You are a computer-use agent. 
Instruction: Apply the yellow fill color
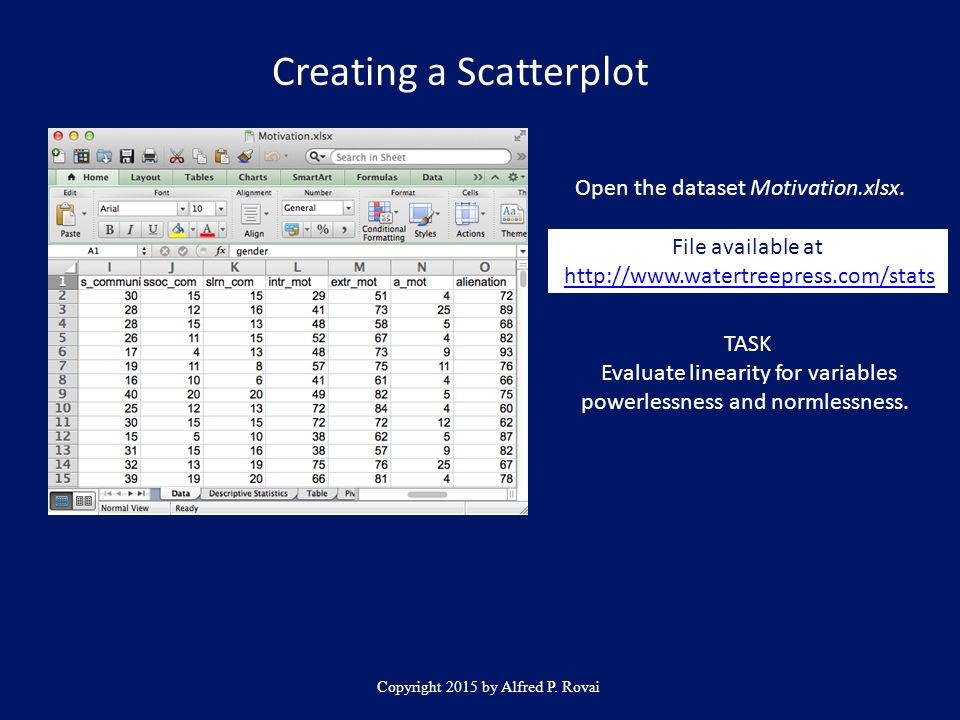point(178,230)
